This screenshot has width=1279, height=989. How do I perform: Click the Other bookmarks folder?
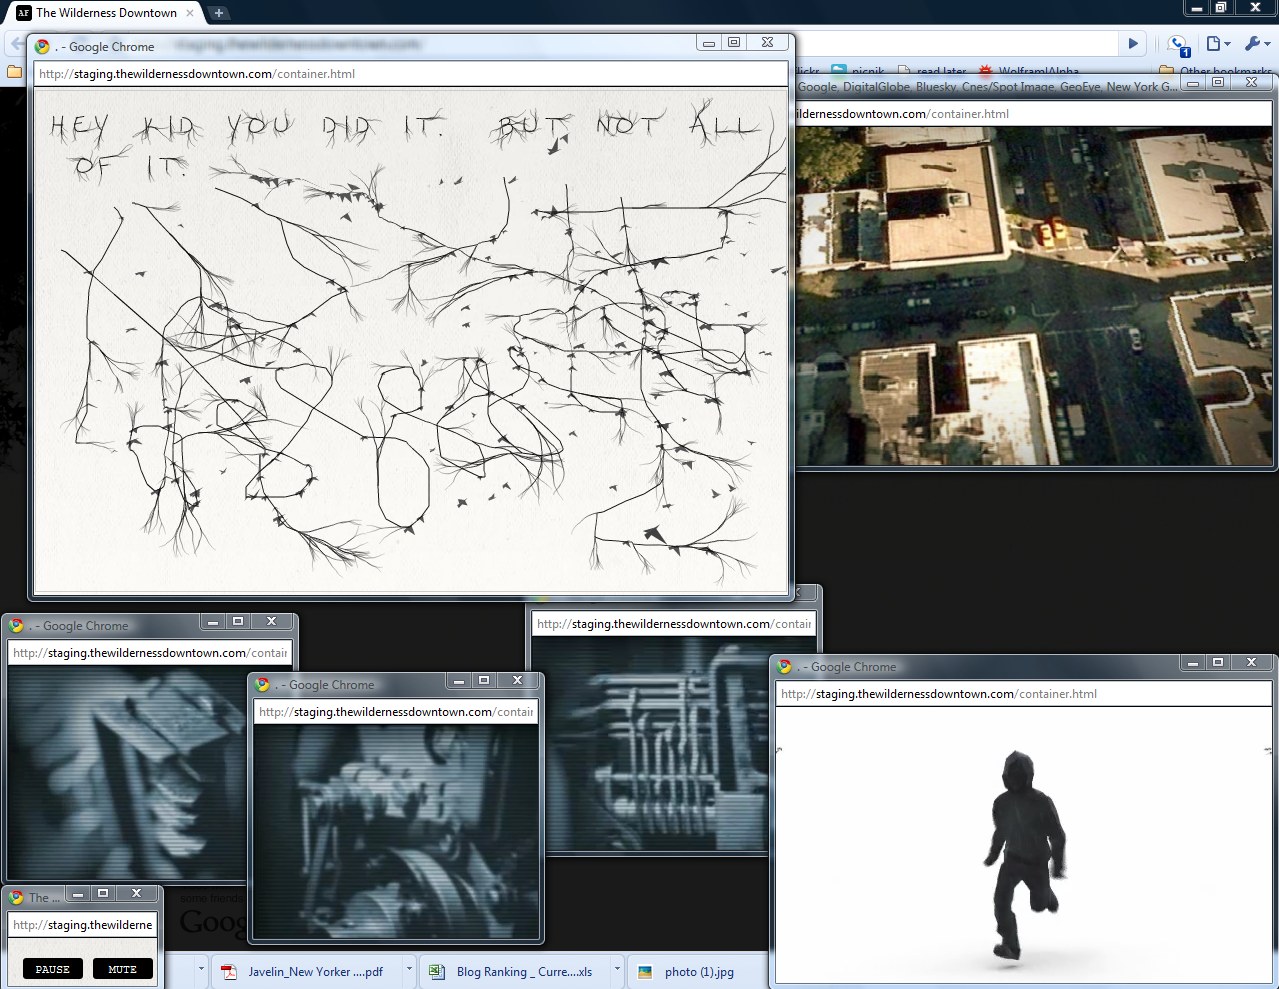click(x=1216, y=72)
